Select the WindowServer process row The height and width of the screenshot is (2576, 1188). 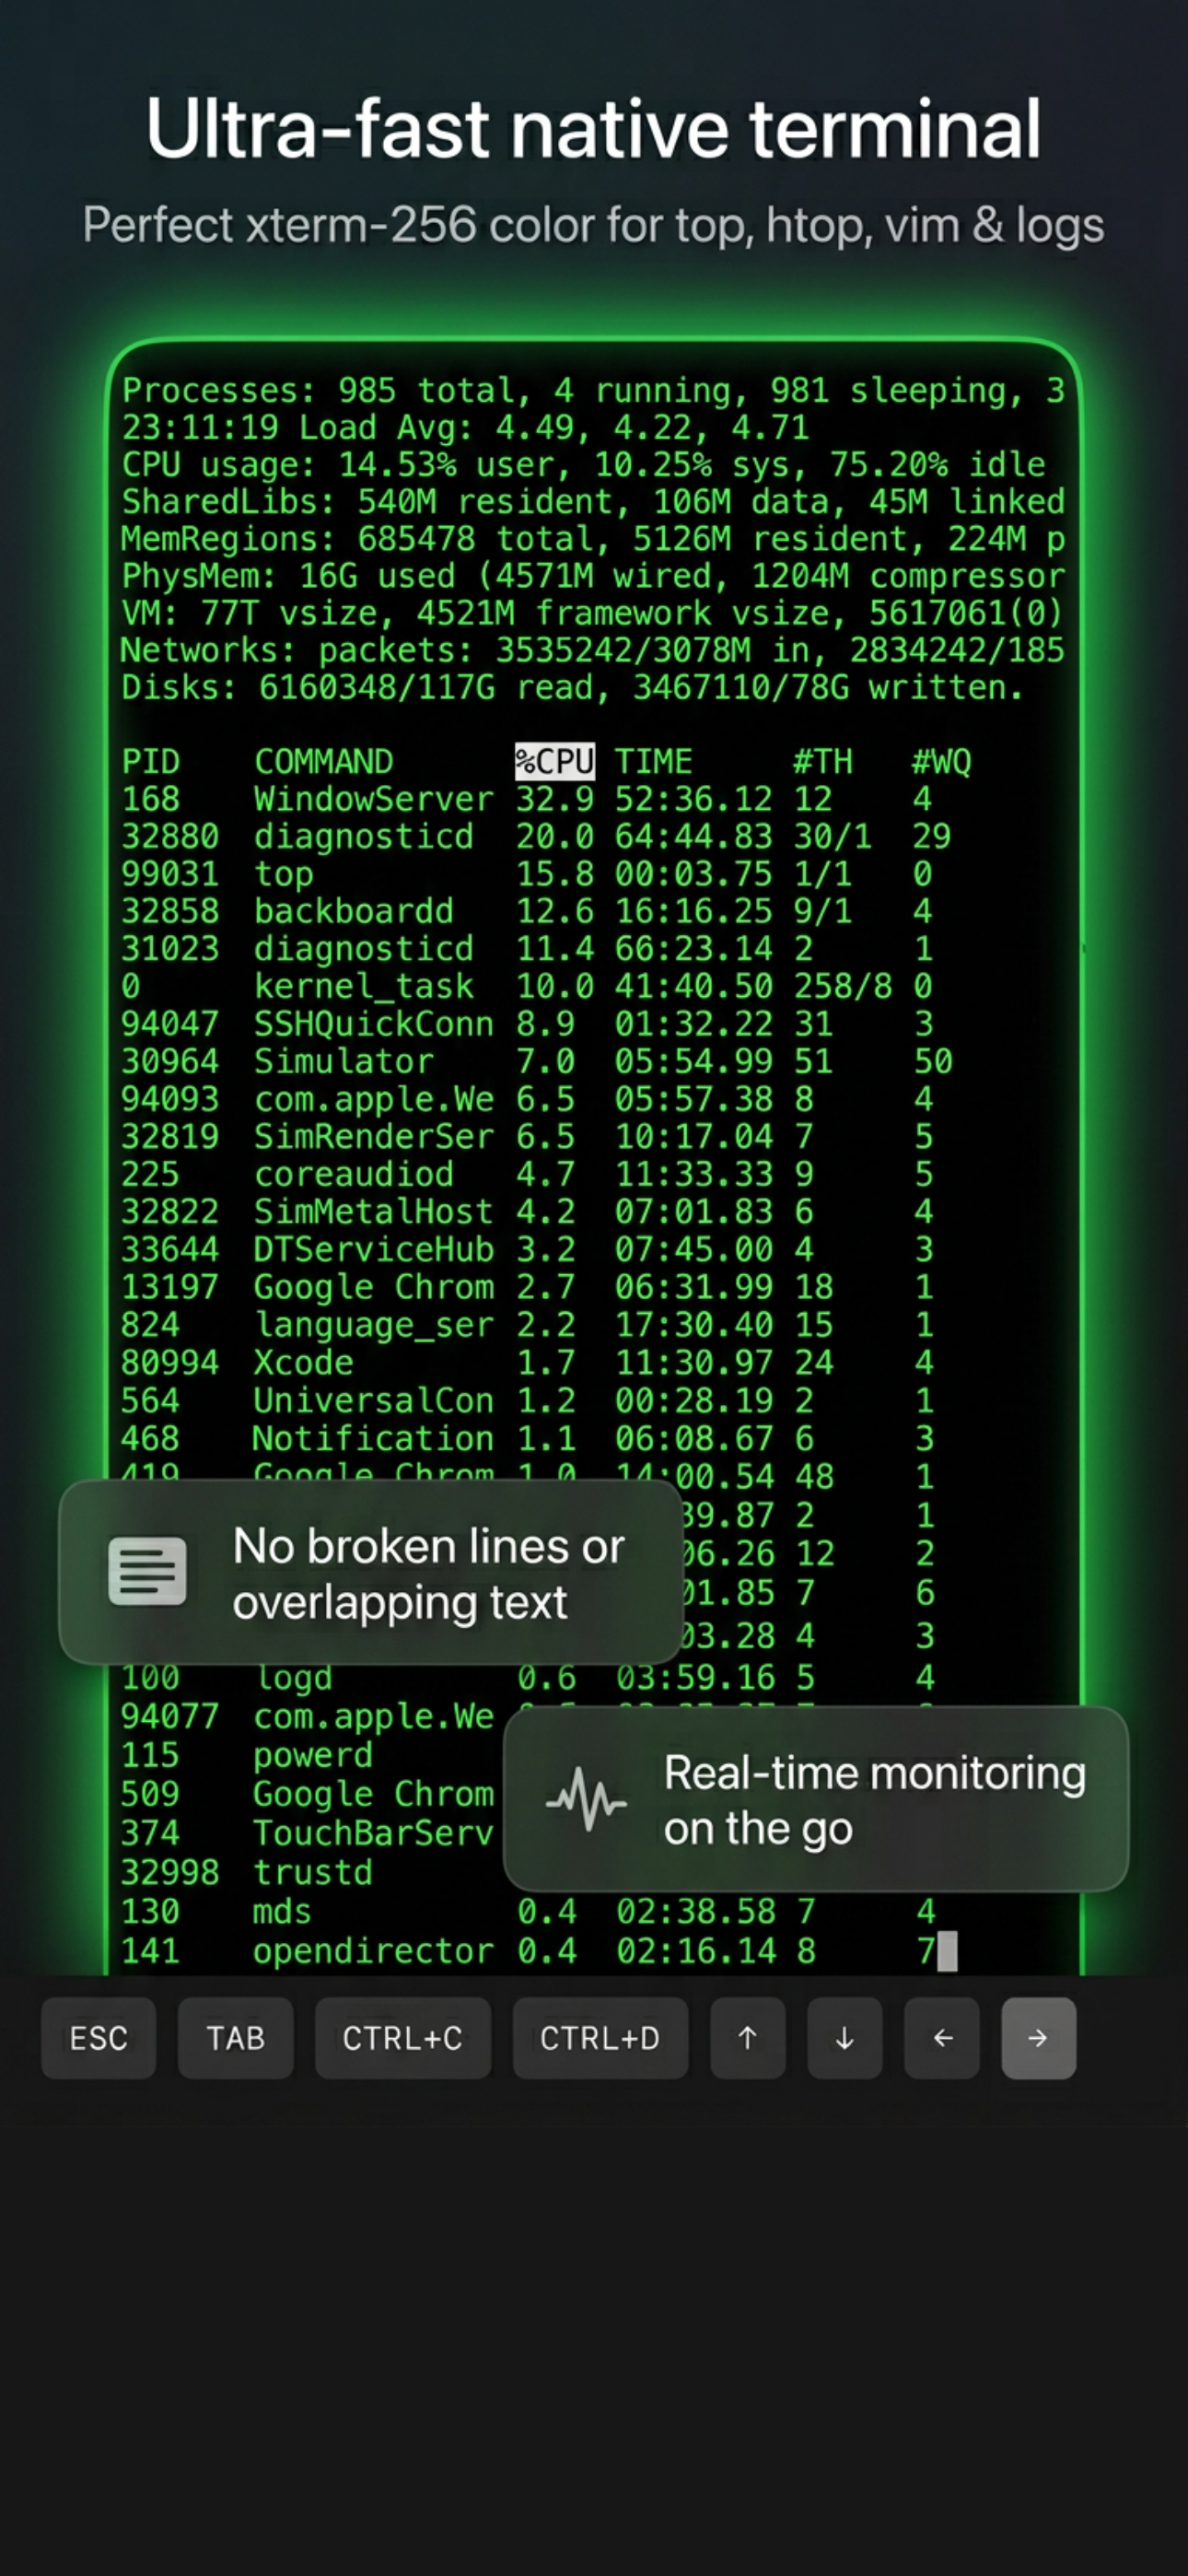tap(528, 799)
